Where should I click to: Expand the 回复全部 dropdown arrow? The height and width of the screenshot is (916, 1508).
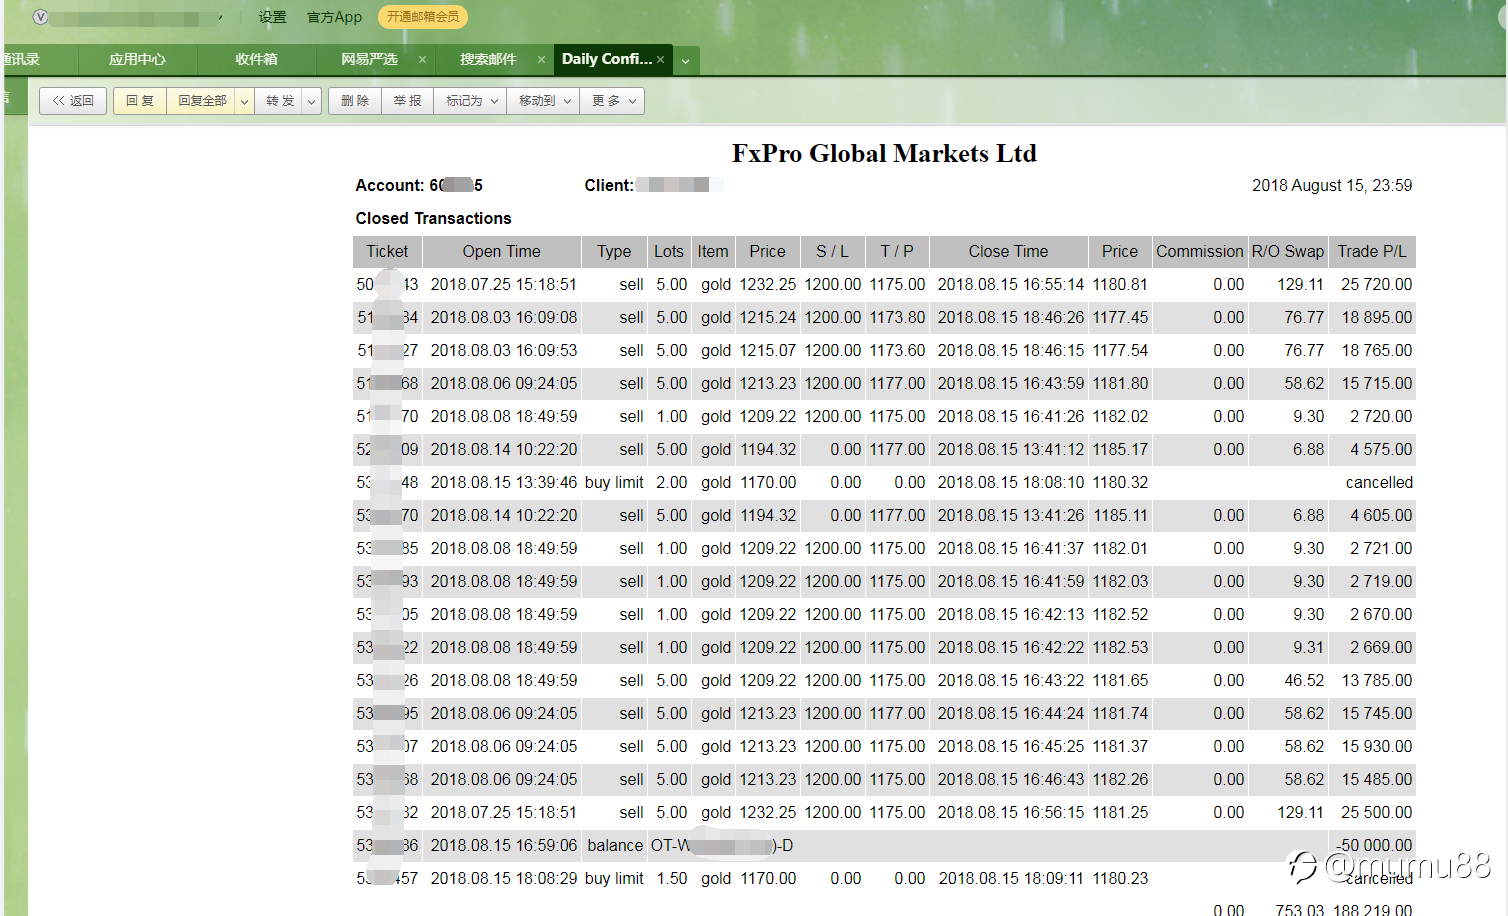pos(244,101)
